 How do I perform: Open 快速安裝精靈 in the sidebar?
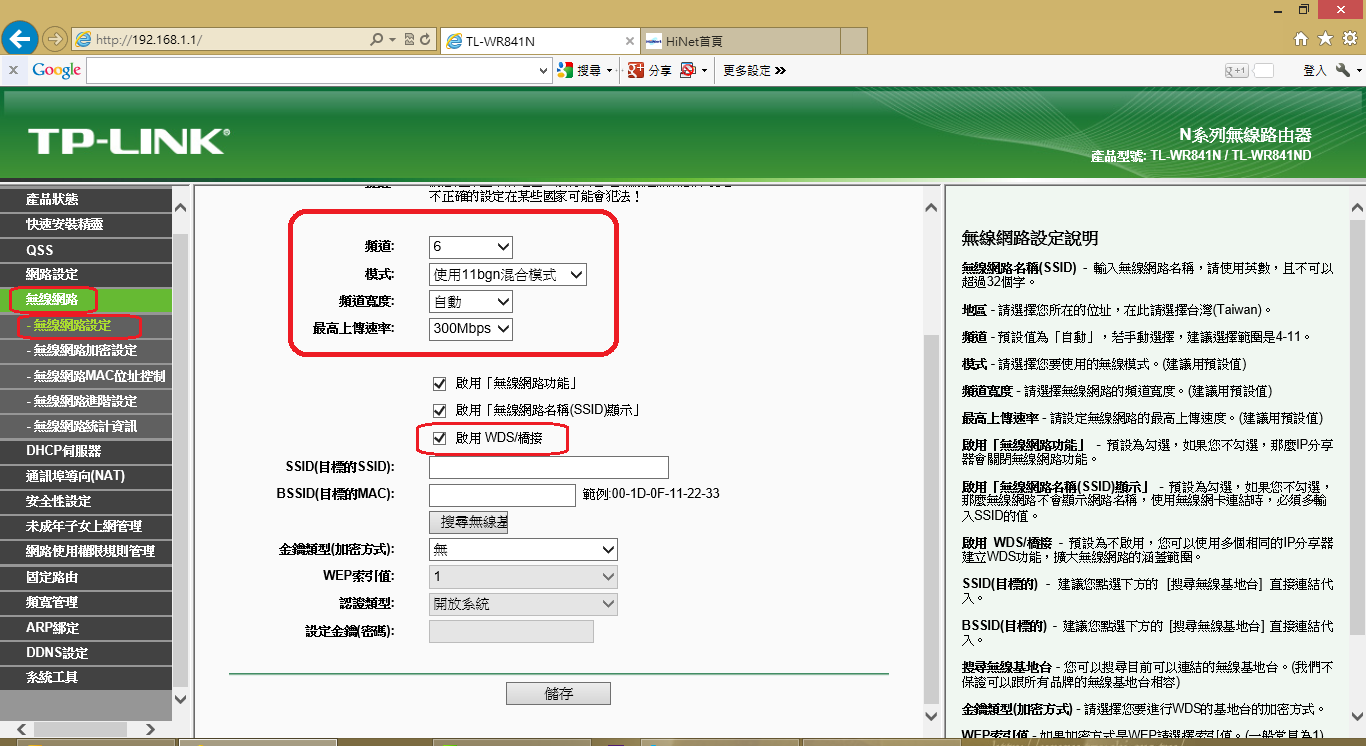point(86,224)
